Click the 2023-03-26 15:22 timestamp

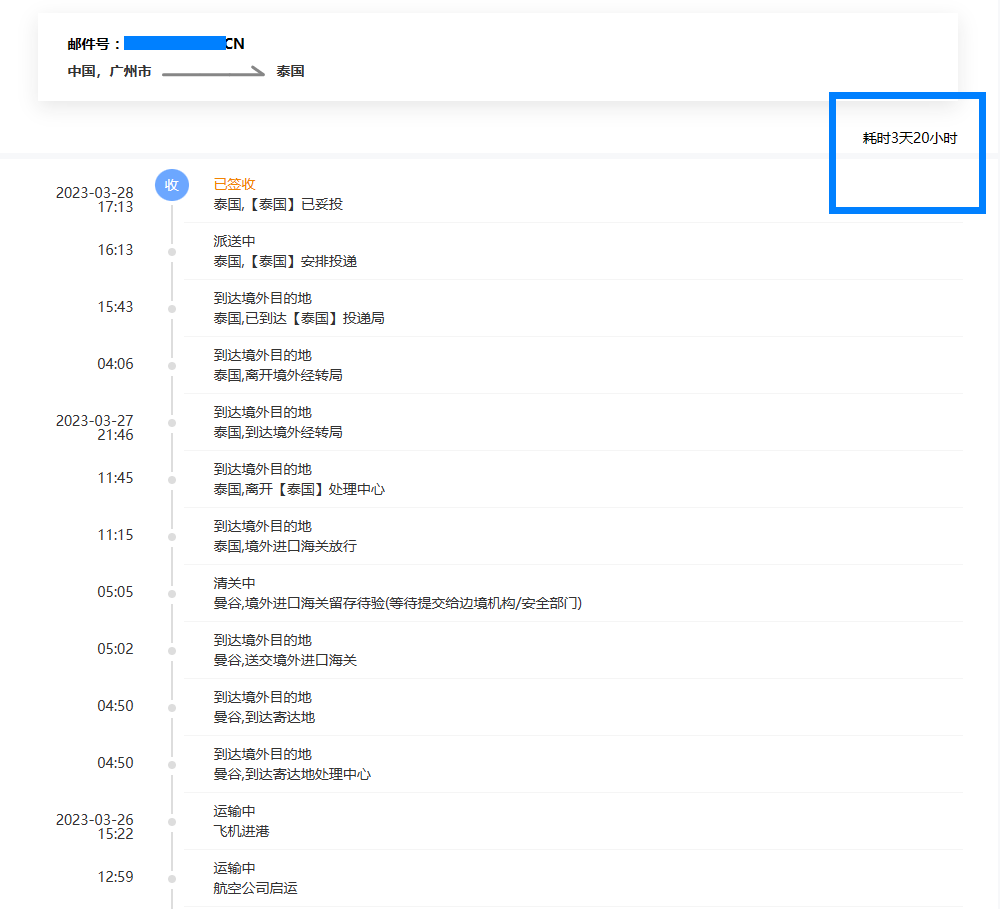(x=94, y=826)
